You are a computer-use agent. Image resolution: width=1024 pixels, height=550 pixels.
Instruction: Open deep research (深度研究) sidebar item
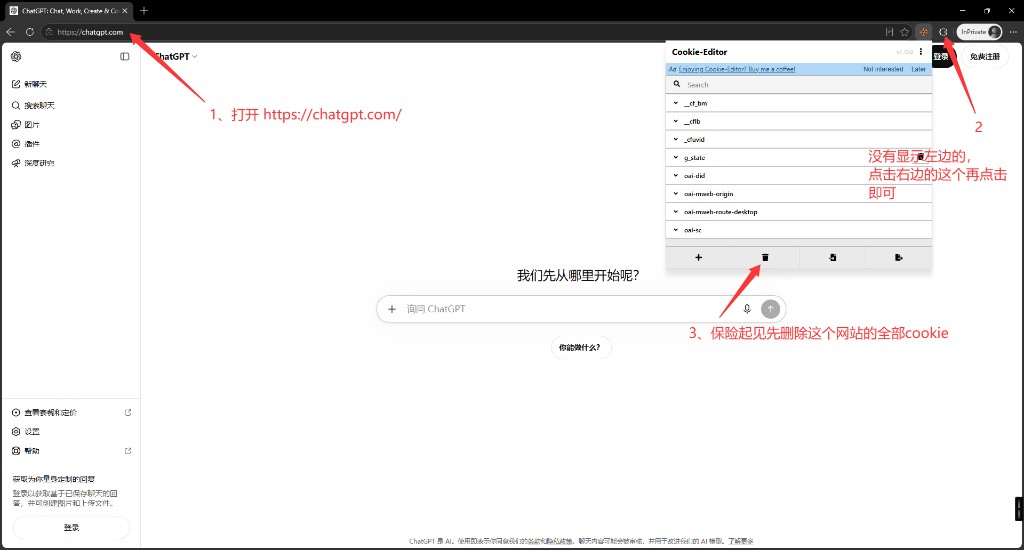point(71,163)
